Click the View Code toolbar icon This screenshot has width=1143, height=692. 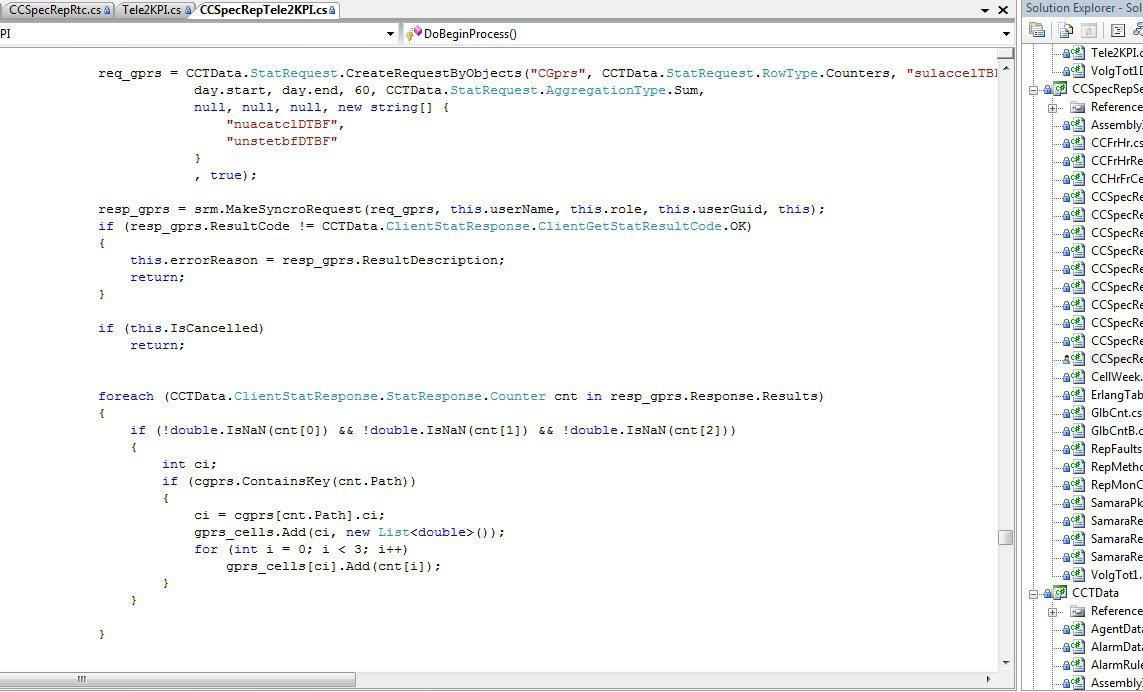pos(1118,30)
